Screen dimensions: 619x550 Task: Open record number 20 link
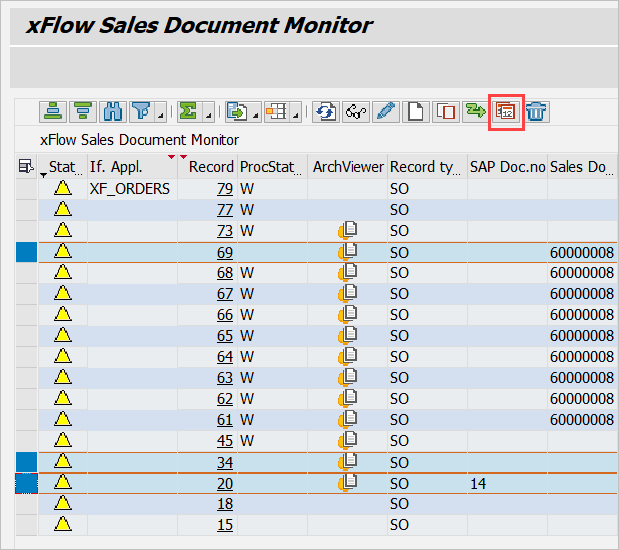(x=225, y=482)
